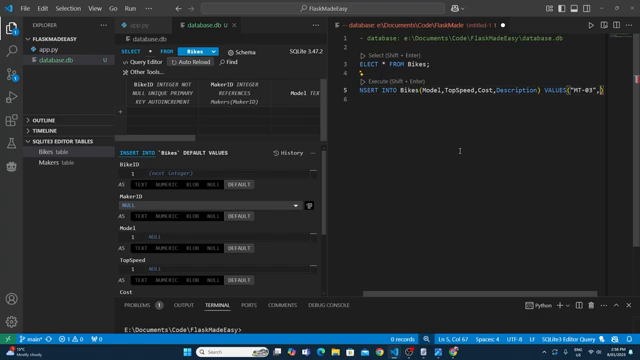Click the horizontal scrollbar of SQL editor
The image size is (640, 360).
[480, 294]
